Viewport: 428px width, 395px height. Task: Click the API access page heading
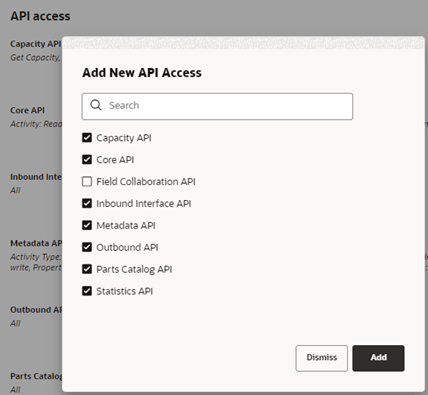point(40,16)
